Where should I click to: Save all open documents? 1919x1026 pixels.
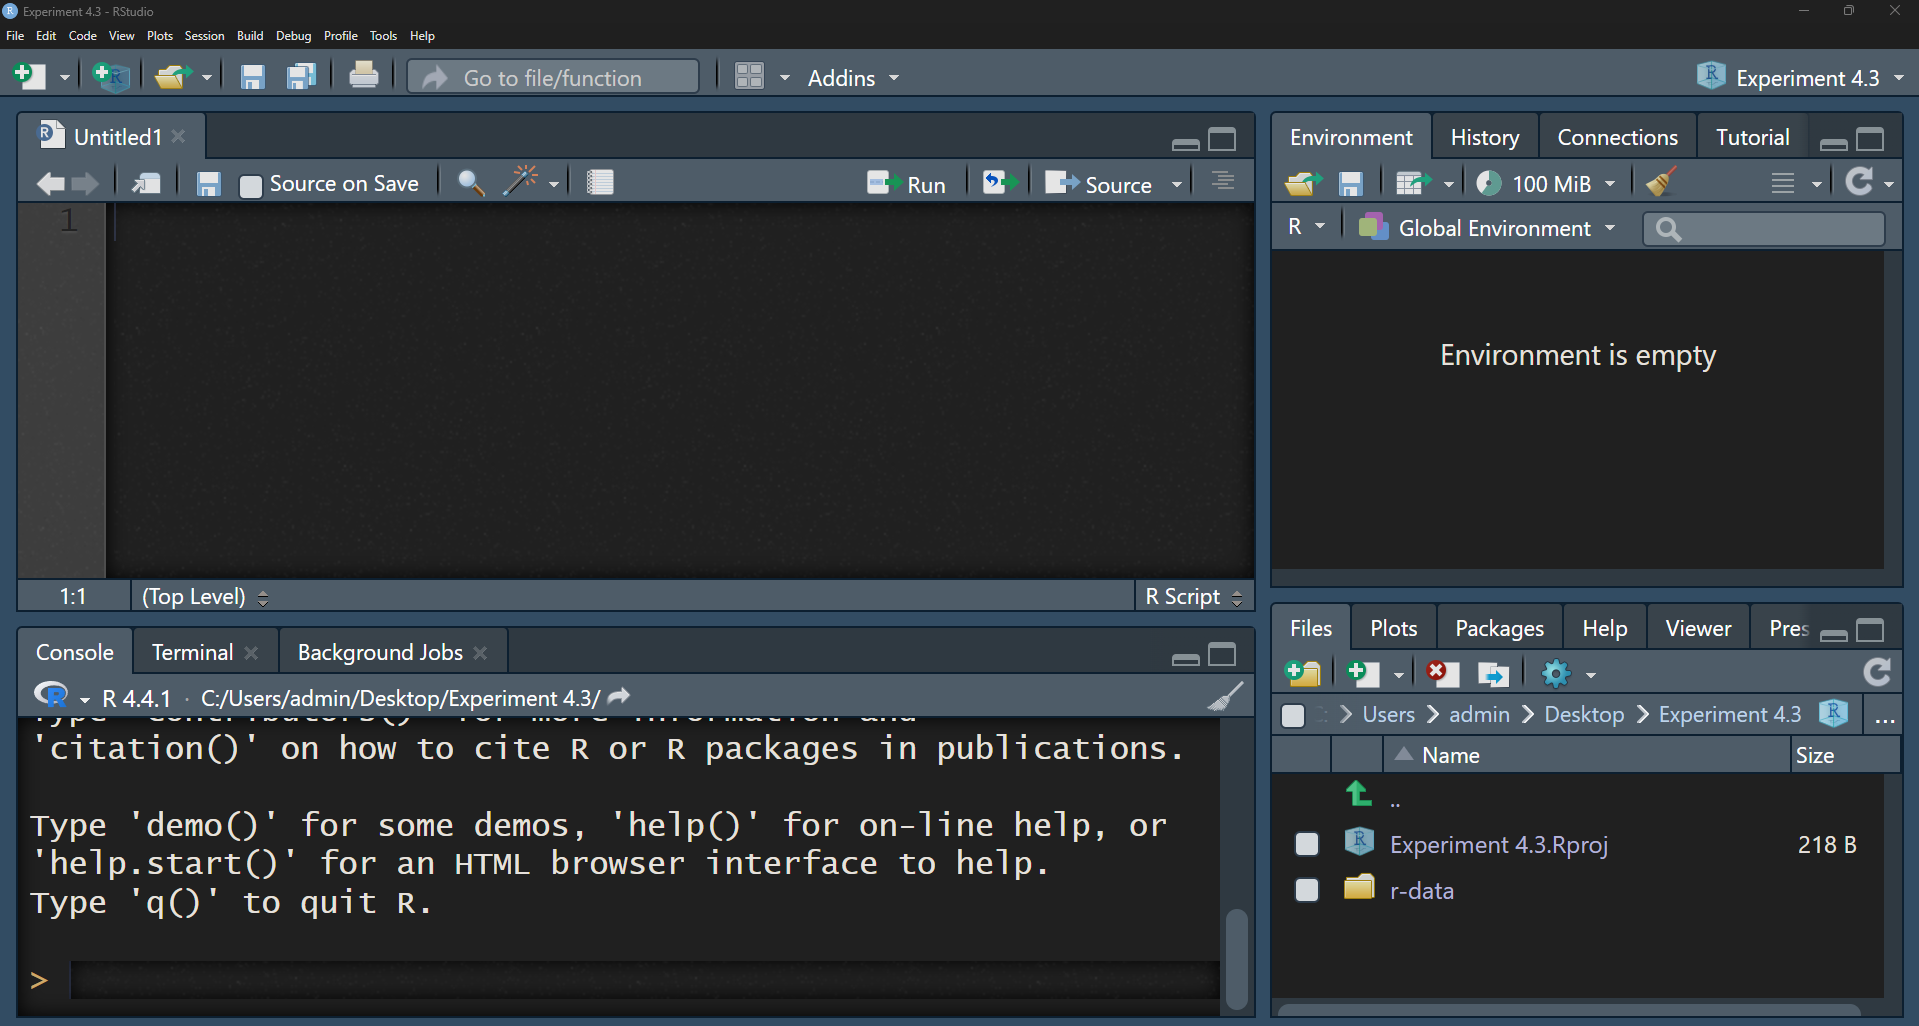301,77
